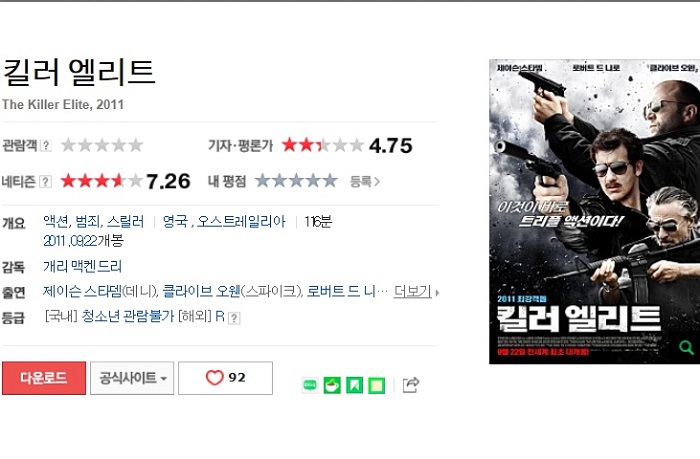This screenshot has width=700, height=459.
Task: Click the green bookmark share icon
Action: click(354, 385)
